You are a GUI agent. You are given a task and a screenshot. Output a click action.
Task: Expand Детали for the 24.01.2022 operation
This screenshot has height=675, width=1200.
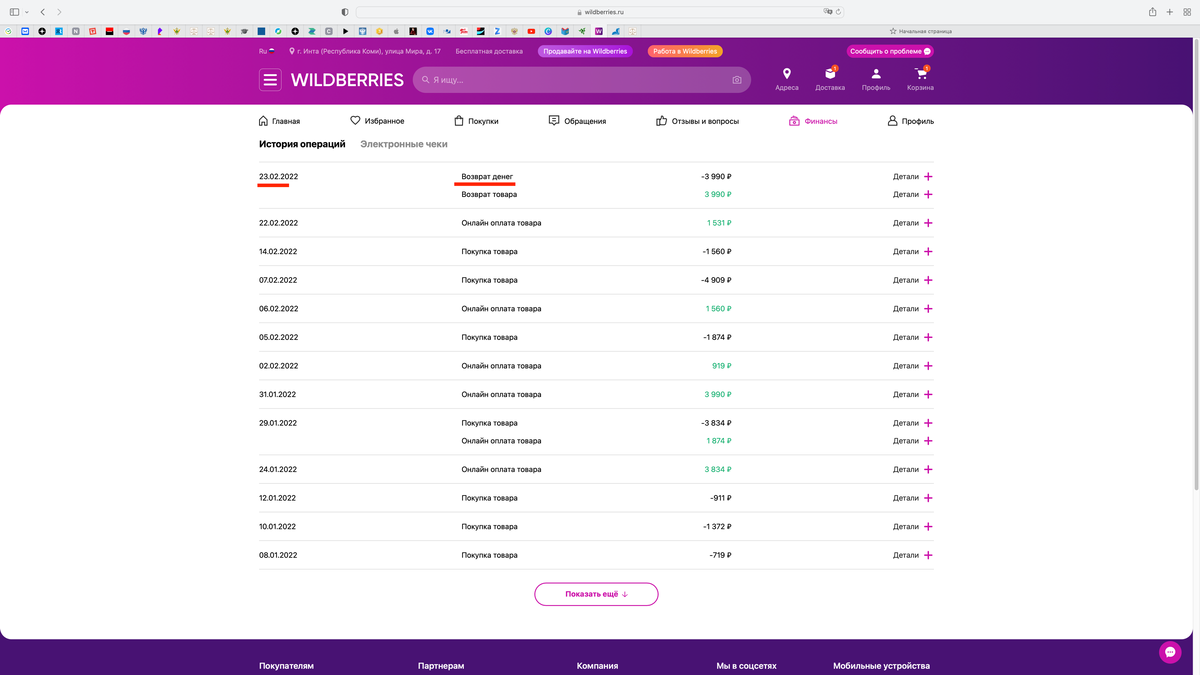pos(912,469)
